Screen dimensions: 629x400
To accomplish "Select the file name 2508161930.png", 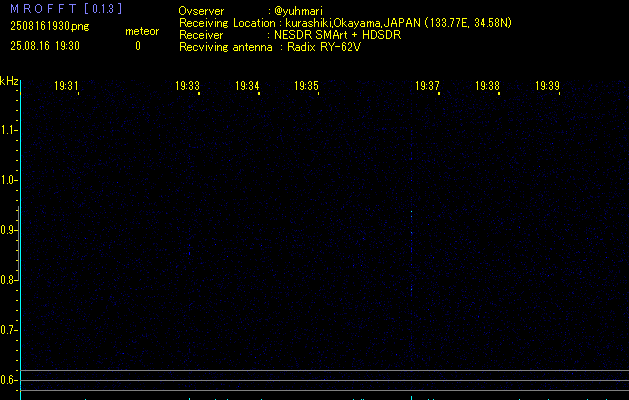I will point(50,26).
